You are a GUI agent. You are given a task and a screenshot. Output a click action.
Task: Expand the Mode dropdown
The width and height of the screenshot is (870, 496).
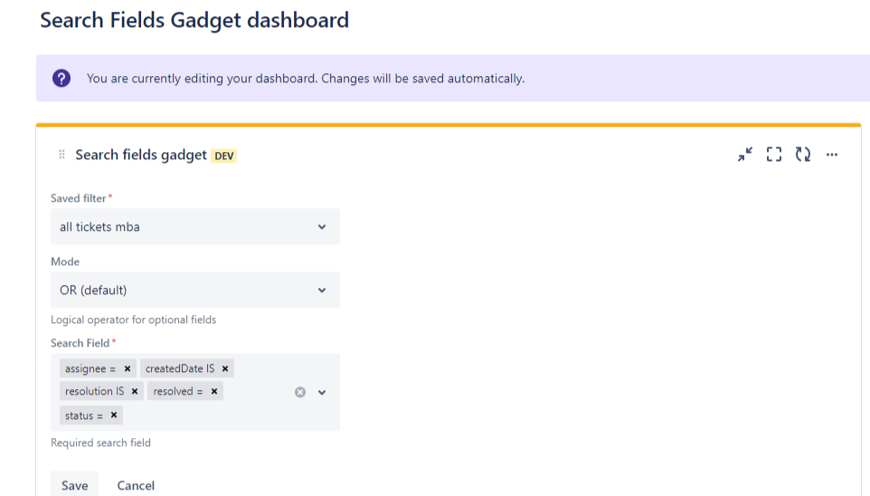195,290
